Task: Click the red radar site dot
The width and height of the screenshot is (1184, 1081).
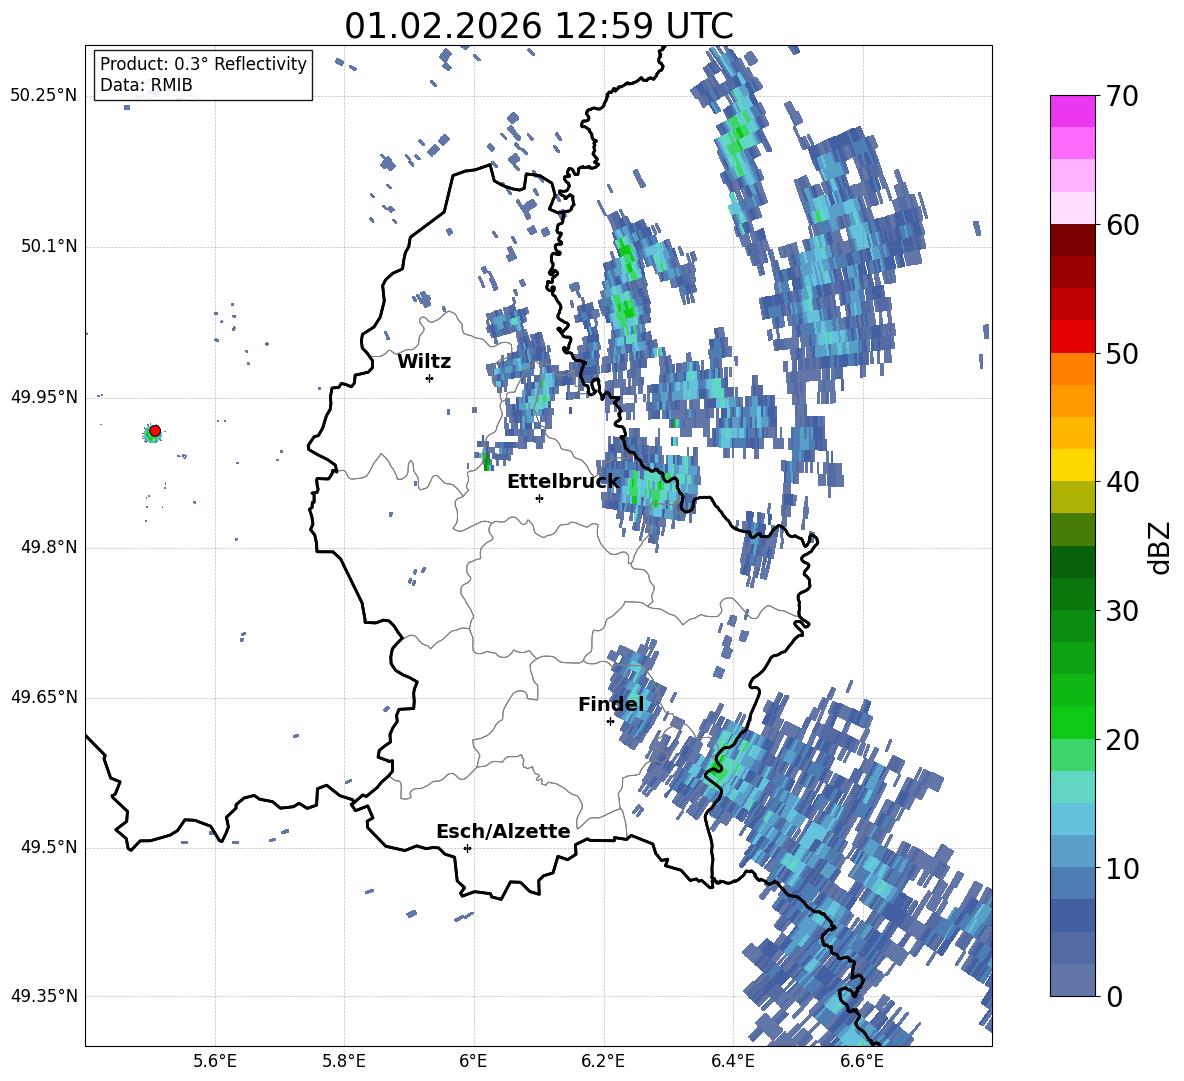Action: point(155,431)
